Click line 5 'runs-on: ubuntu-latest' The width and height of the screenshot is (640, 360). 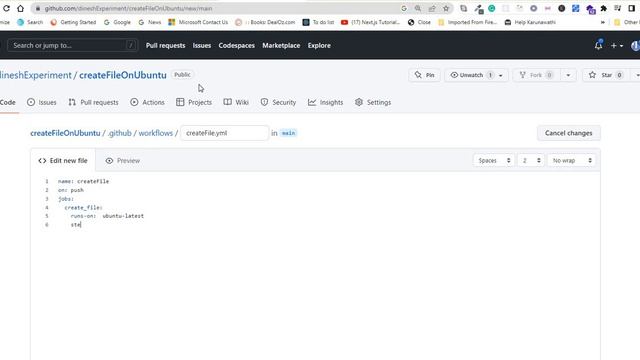107,216
